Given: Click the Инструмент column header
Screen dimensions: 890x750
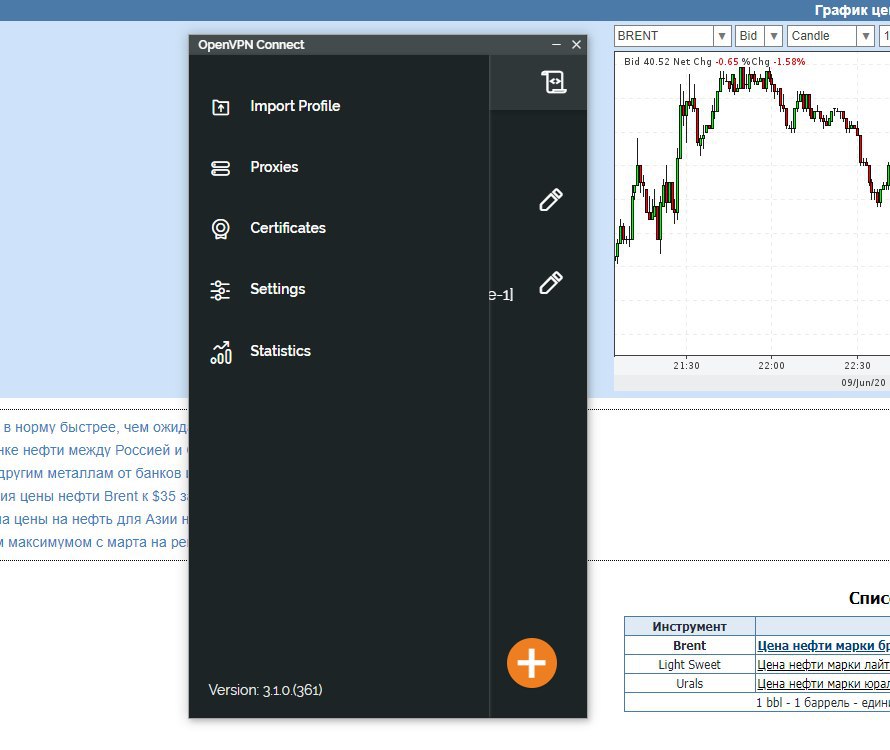Looking at the screenshot, I should 690,626.
